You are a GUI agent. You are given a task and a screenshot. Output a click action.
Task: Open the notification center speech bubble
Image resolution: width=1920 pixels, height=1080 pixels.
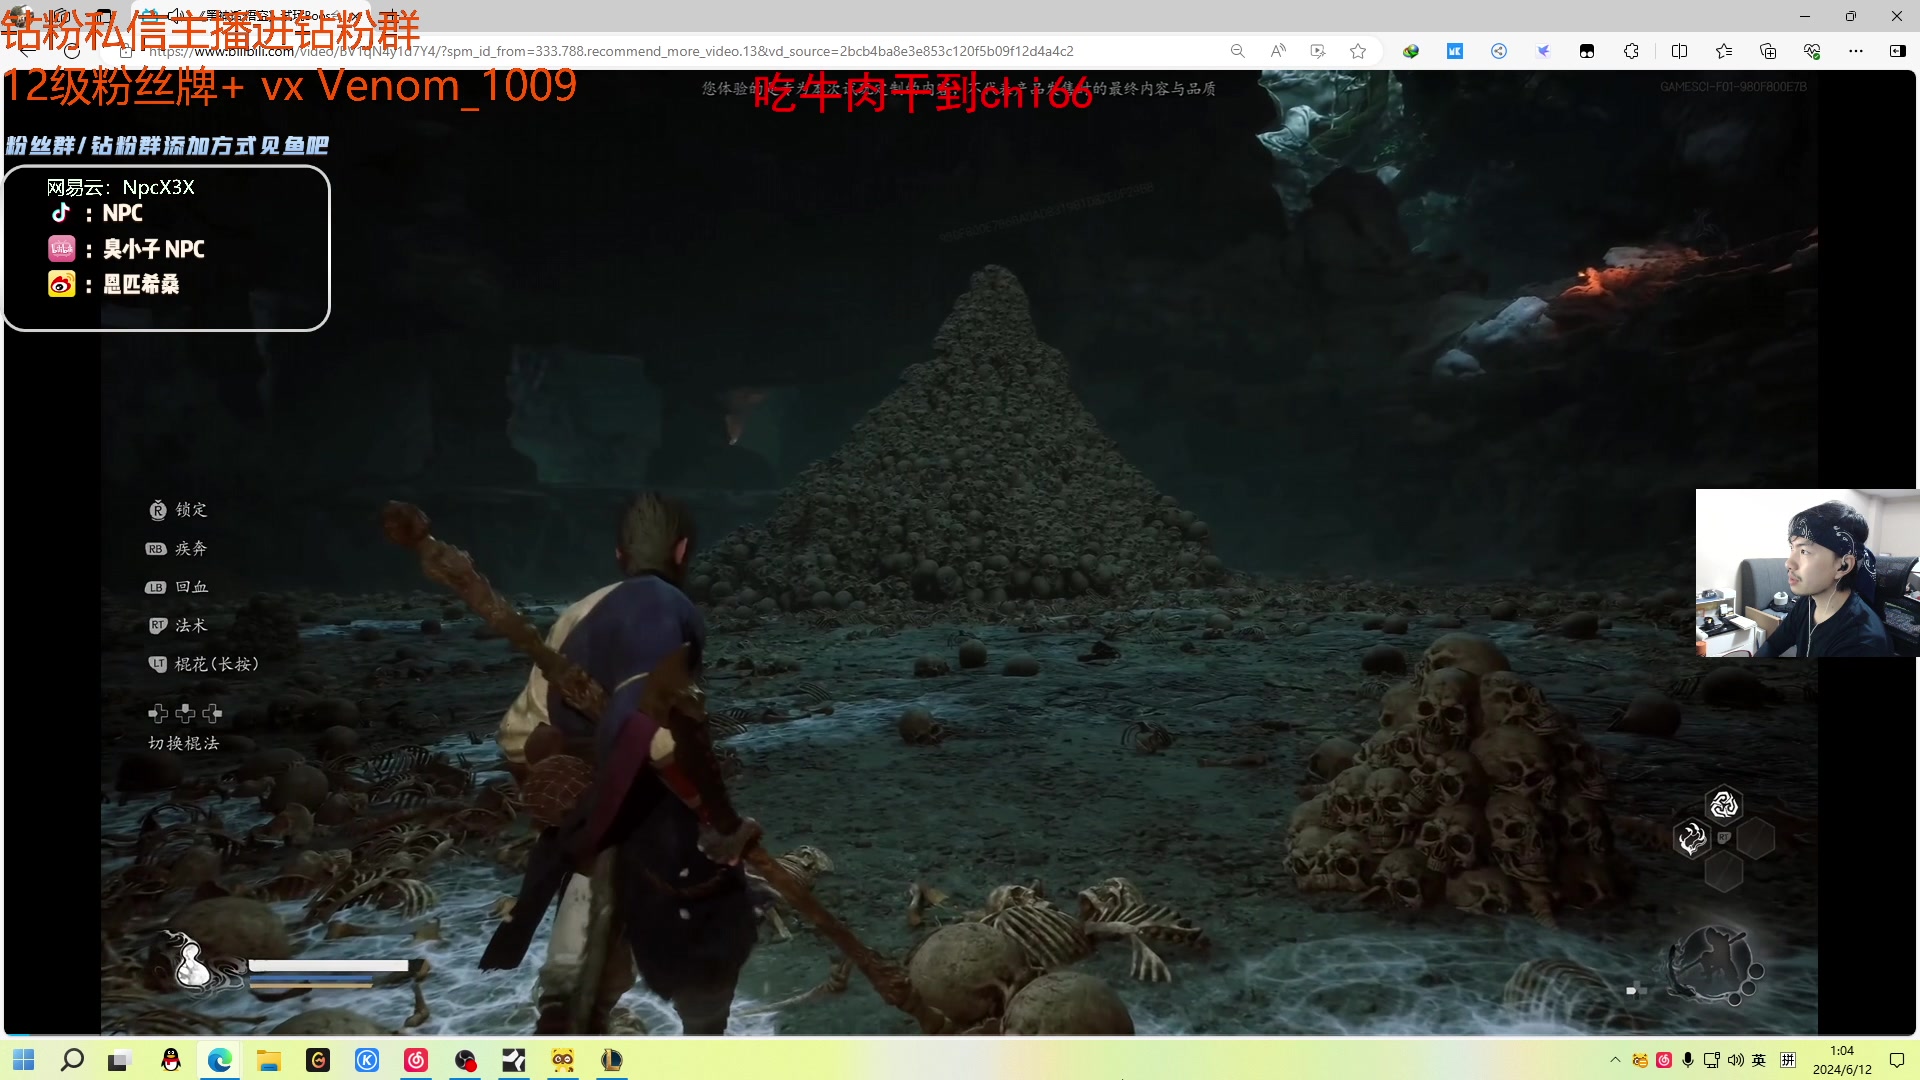(1897, 1060)
